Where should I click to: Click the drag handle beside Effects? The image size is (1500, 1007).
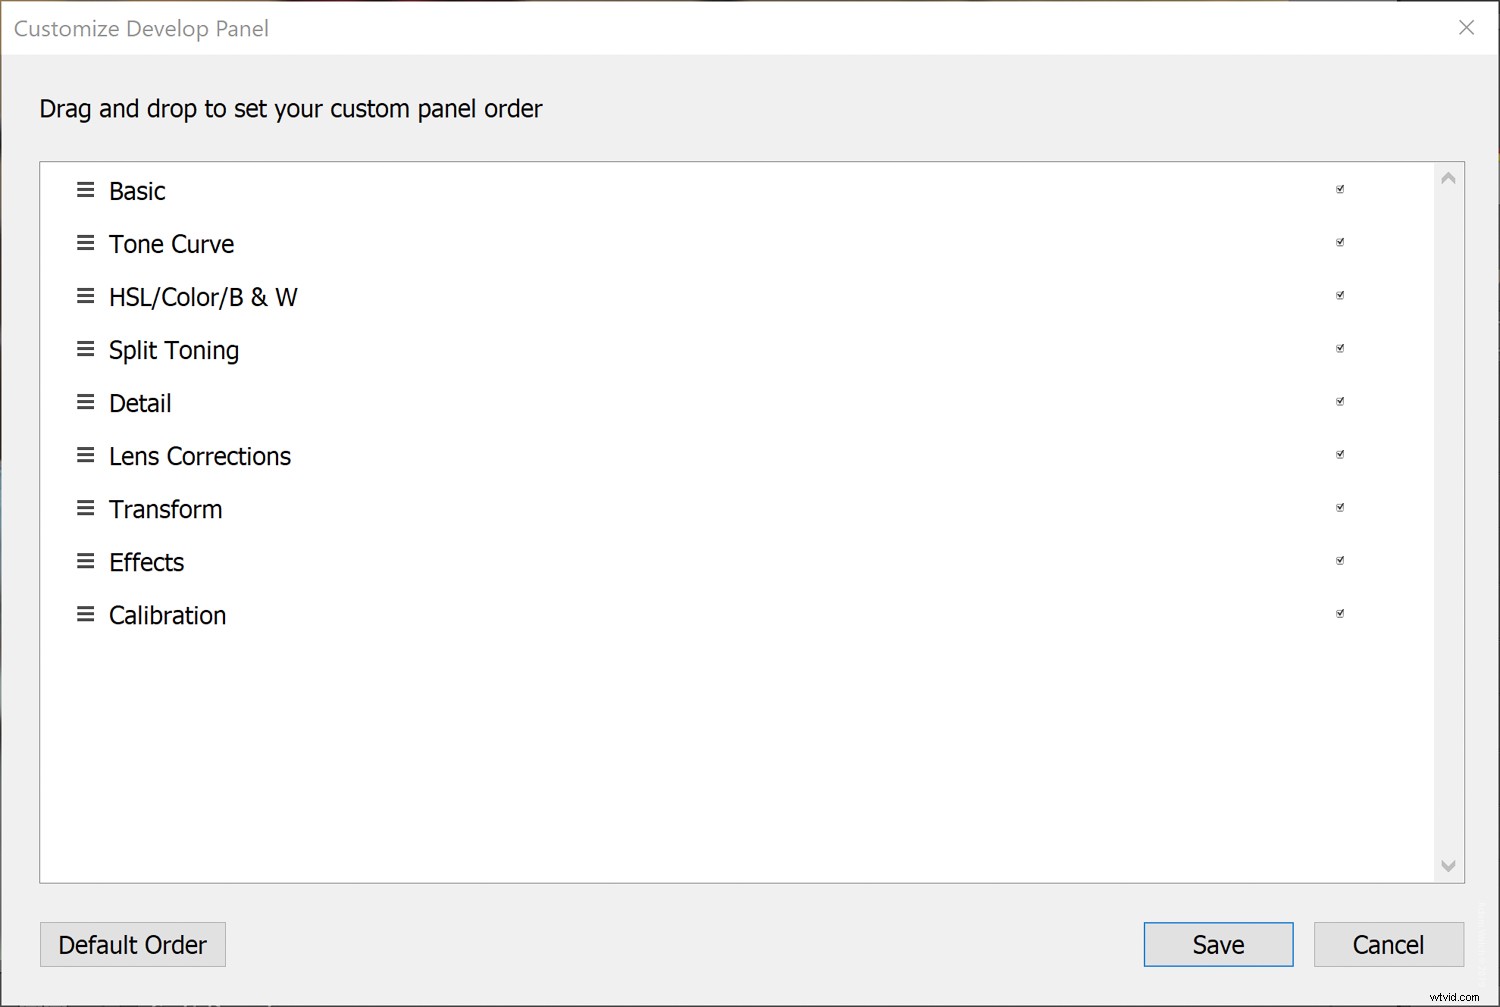pyautogui.click(x=86, y=561)
